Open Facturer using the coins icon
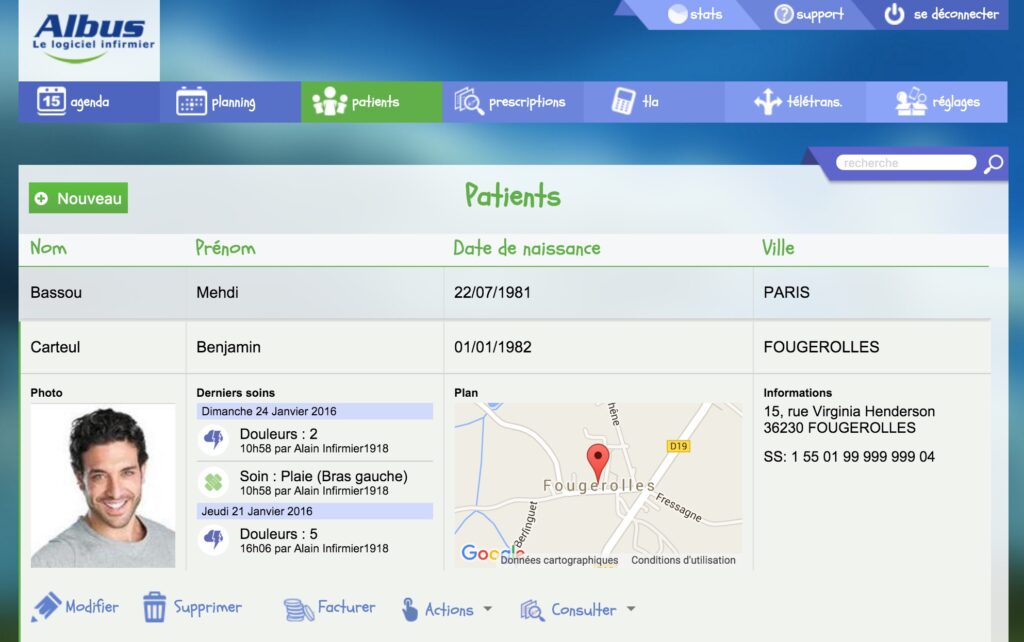This screenshot has width=1024, height=642. click(x=298, y=607)
